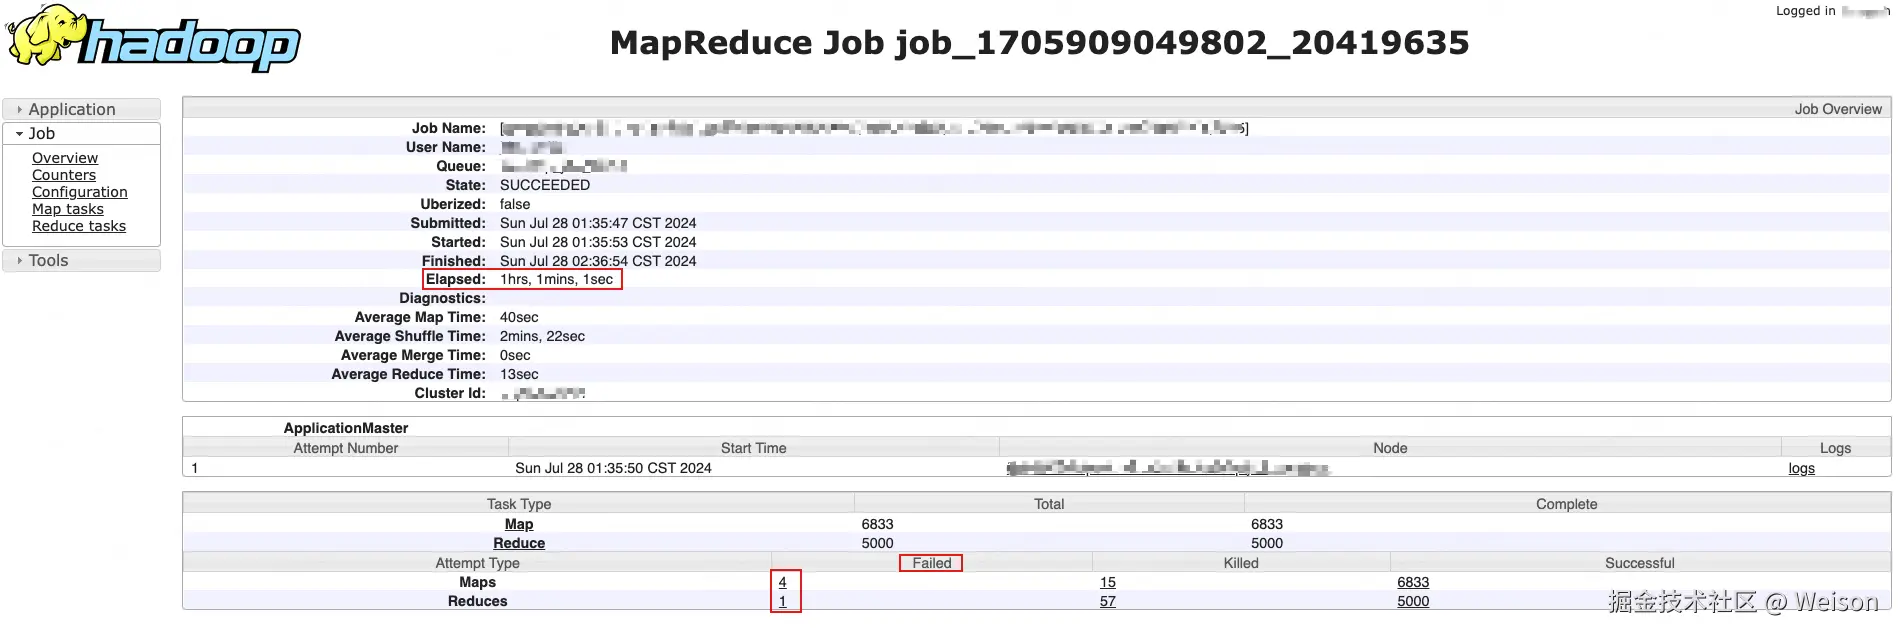Click Average Reduce Time value '13sec'

pos(519,374)
